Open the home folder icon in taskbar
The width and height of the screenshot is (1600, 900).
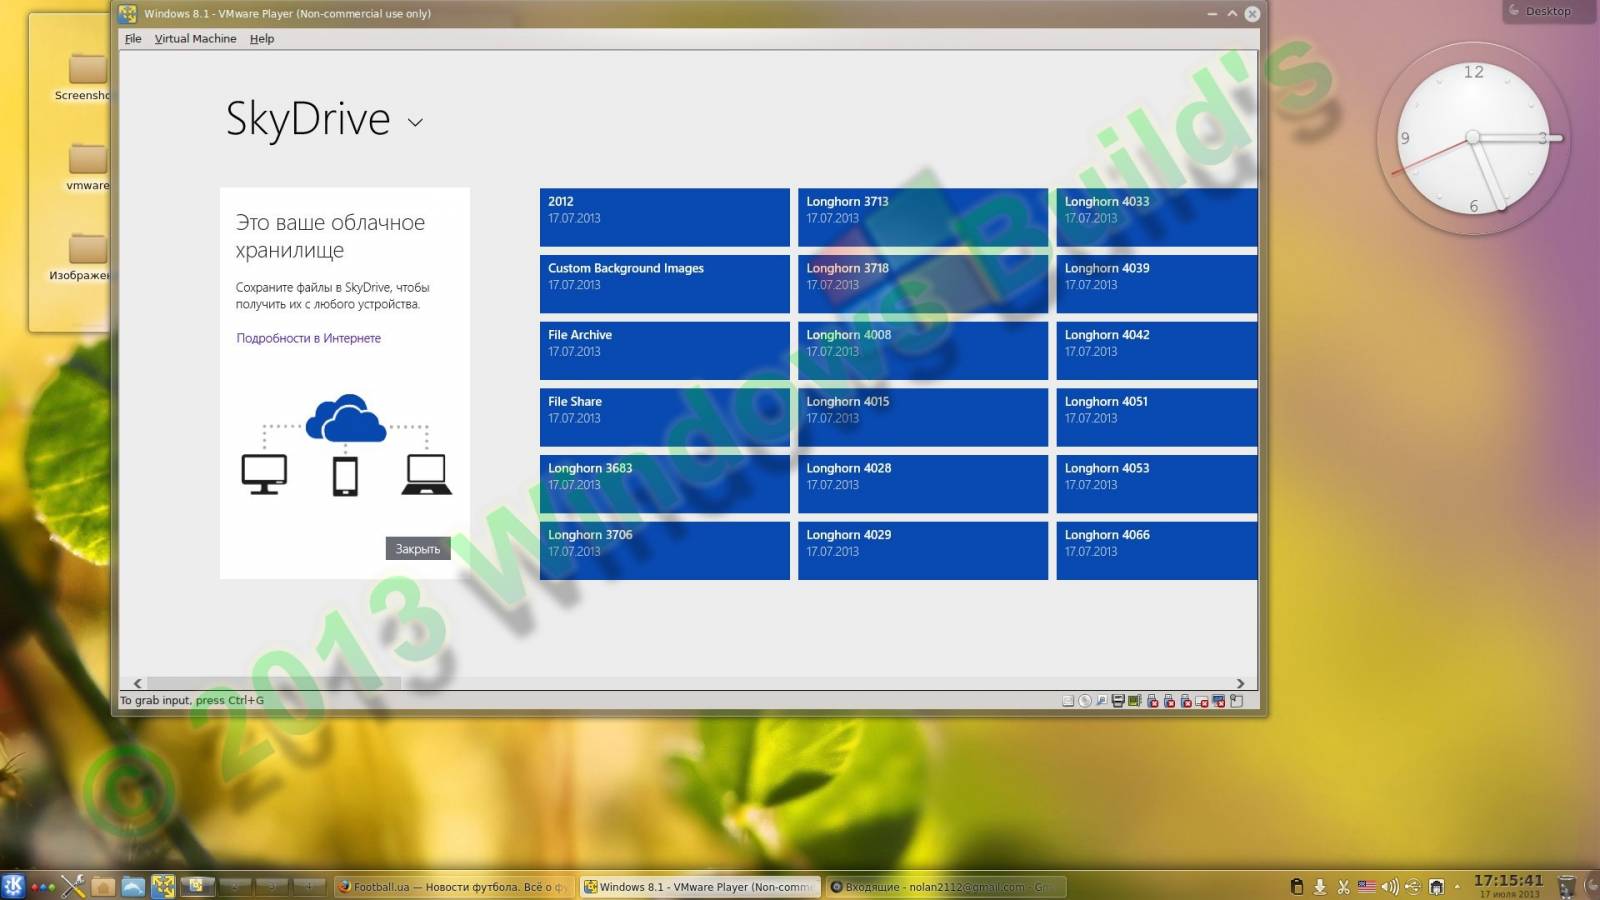point(103,886)
